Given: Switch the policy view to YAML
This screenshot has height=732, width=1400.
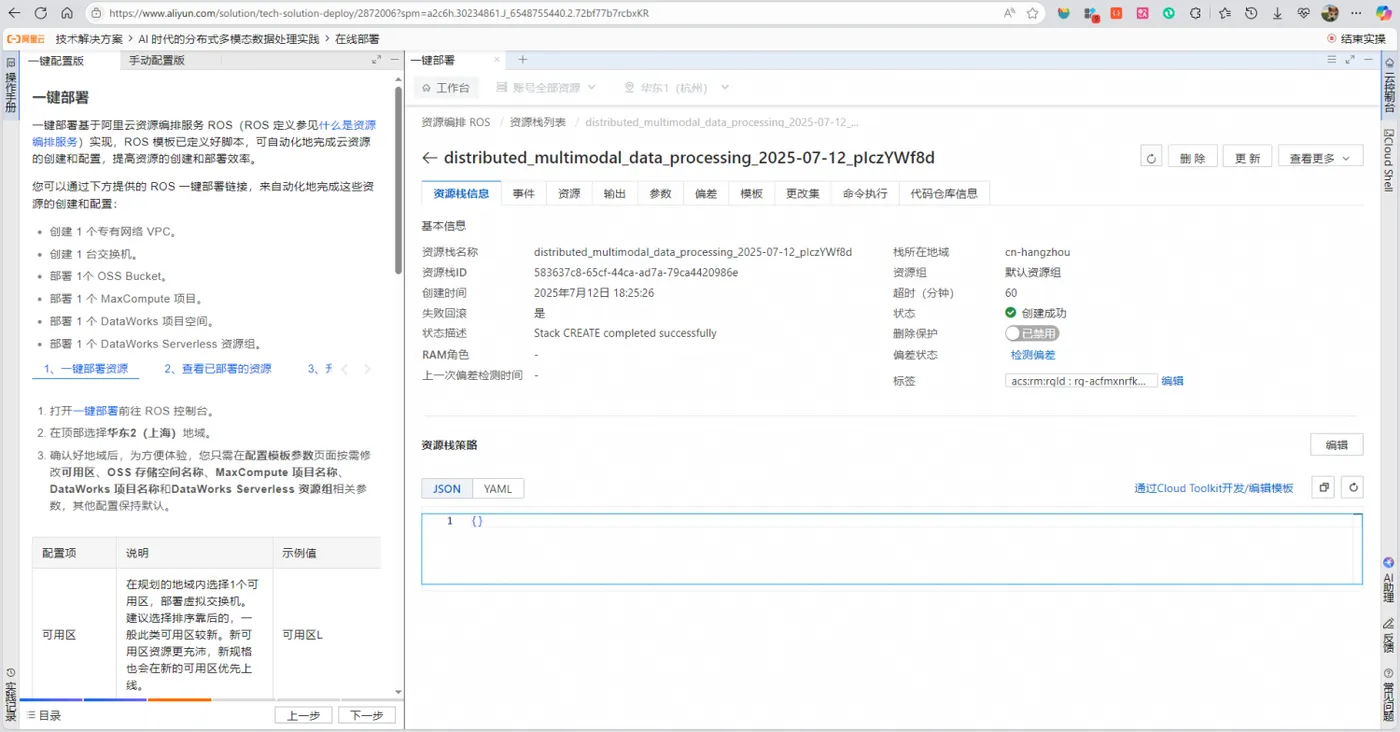Looking at the screenshot, I should coord(498,489).
